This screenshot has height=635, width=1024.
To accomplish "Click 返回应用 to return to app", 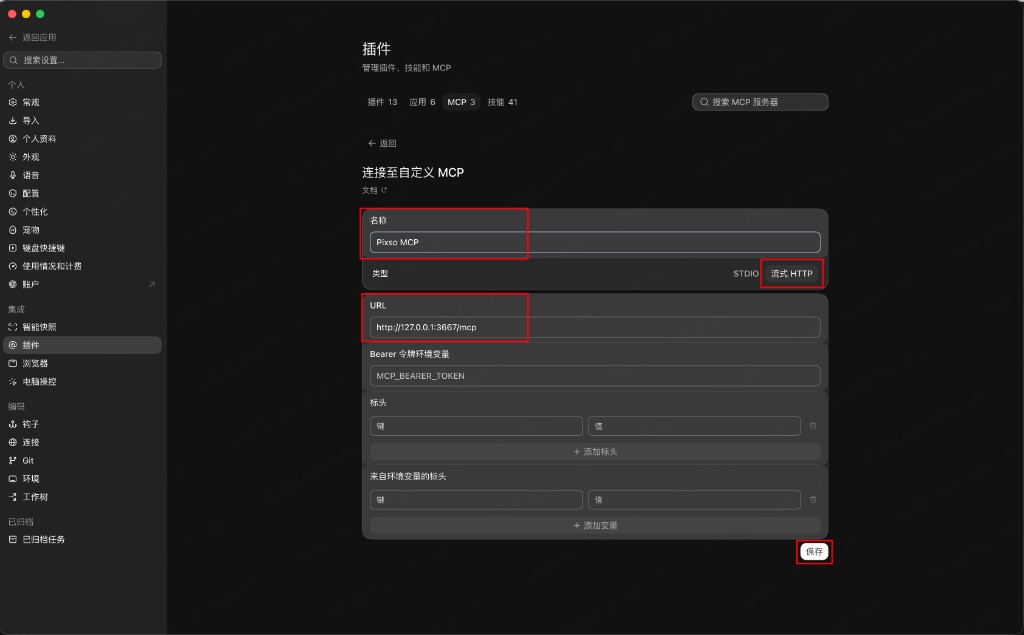I will tap(33, 37).
